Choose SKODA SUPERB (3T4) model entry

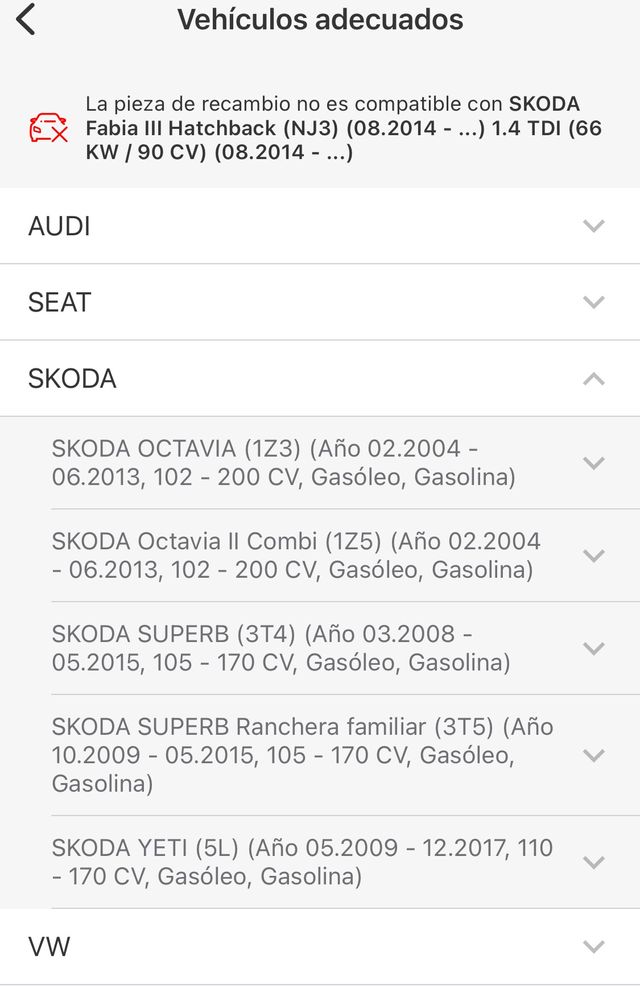[x=281, y=649]
